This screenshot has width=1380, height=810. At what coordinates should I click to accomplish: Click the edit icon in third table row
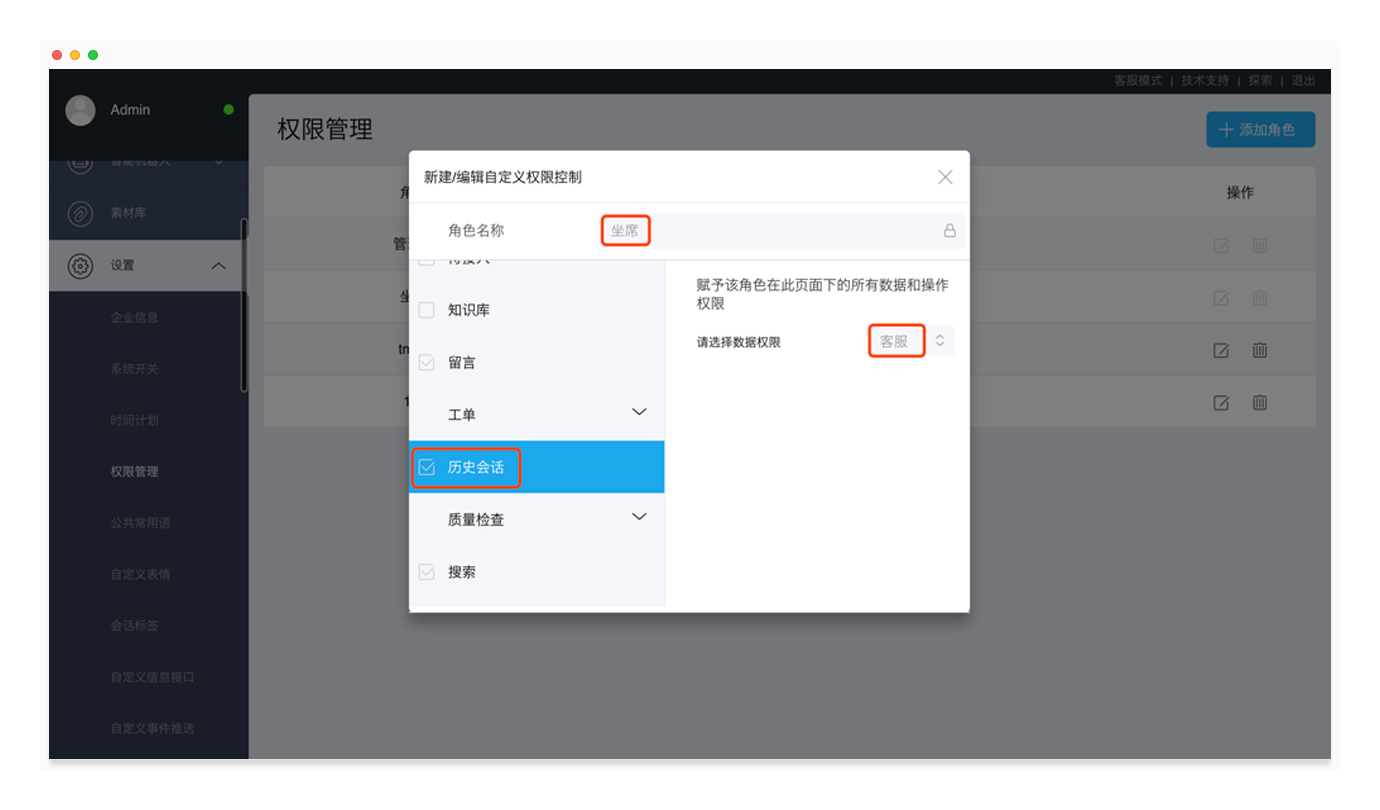click(1220, 350)
